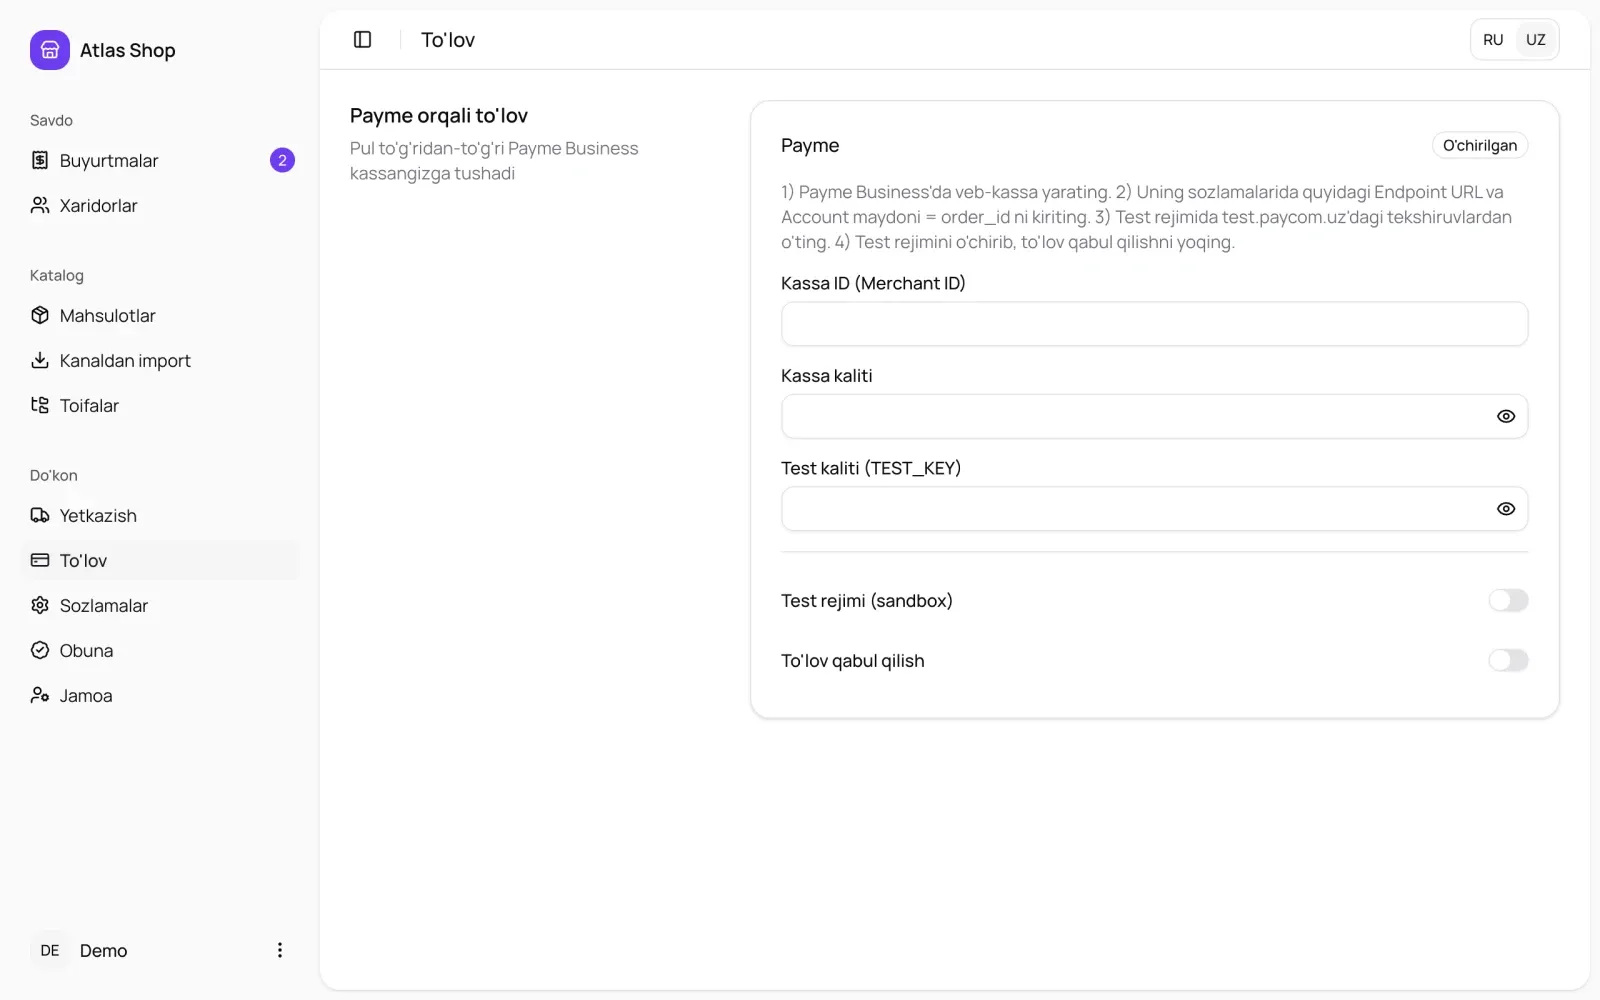Reveal the Test kaliti (TEST_KEY) value
The height and width of the screenshot is (1000, 1600).
pyautogui.click(x=1505, y=509)
